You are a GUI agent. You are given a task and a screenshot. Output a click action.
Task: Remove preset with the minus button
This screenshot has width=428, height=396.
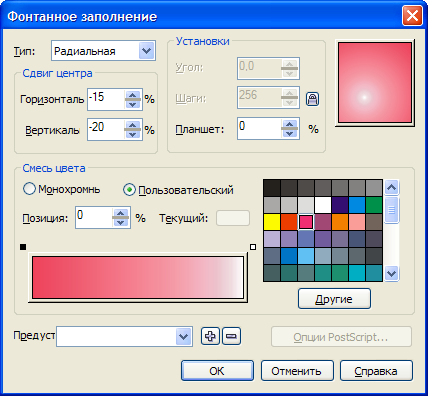[x=231, y=336]
